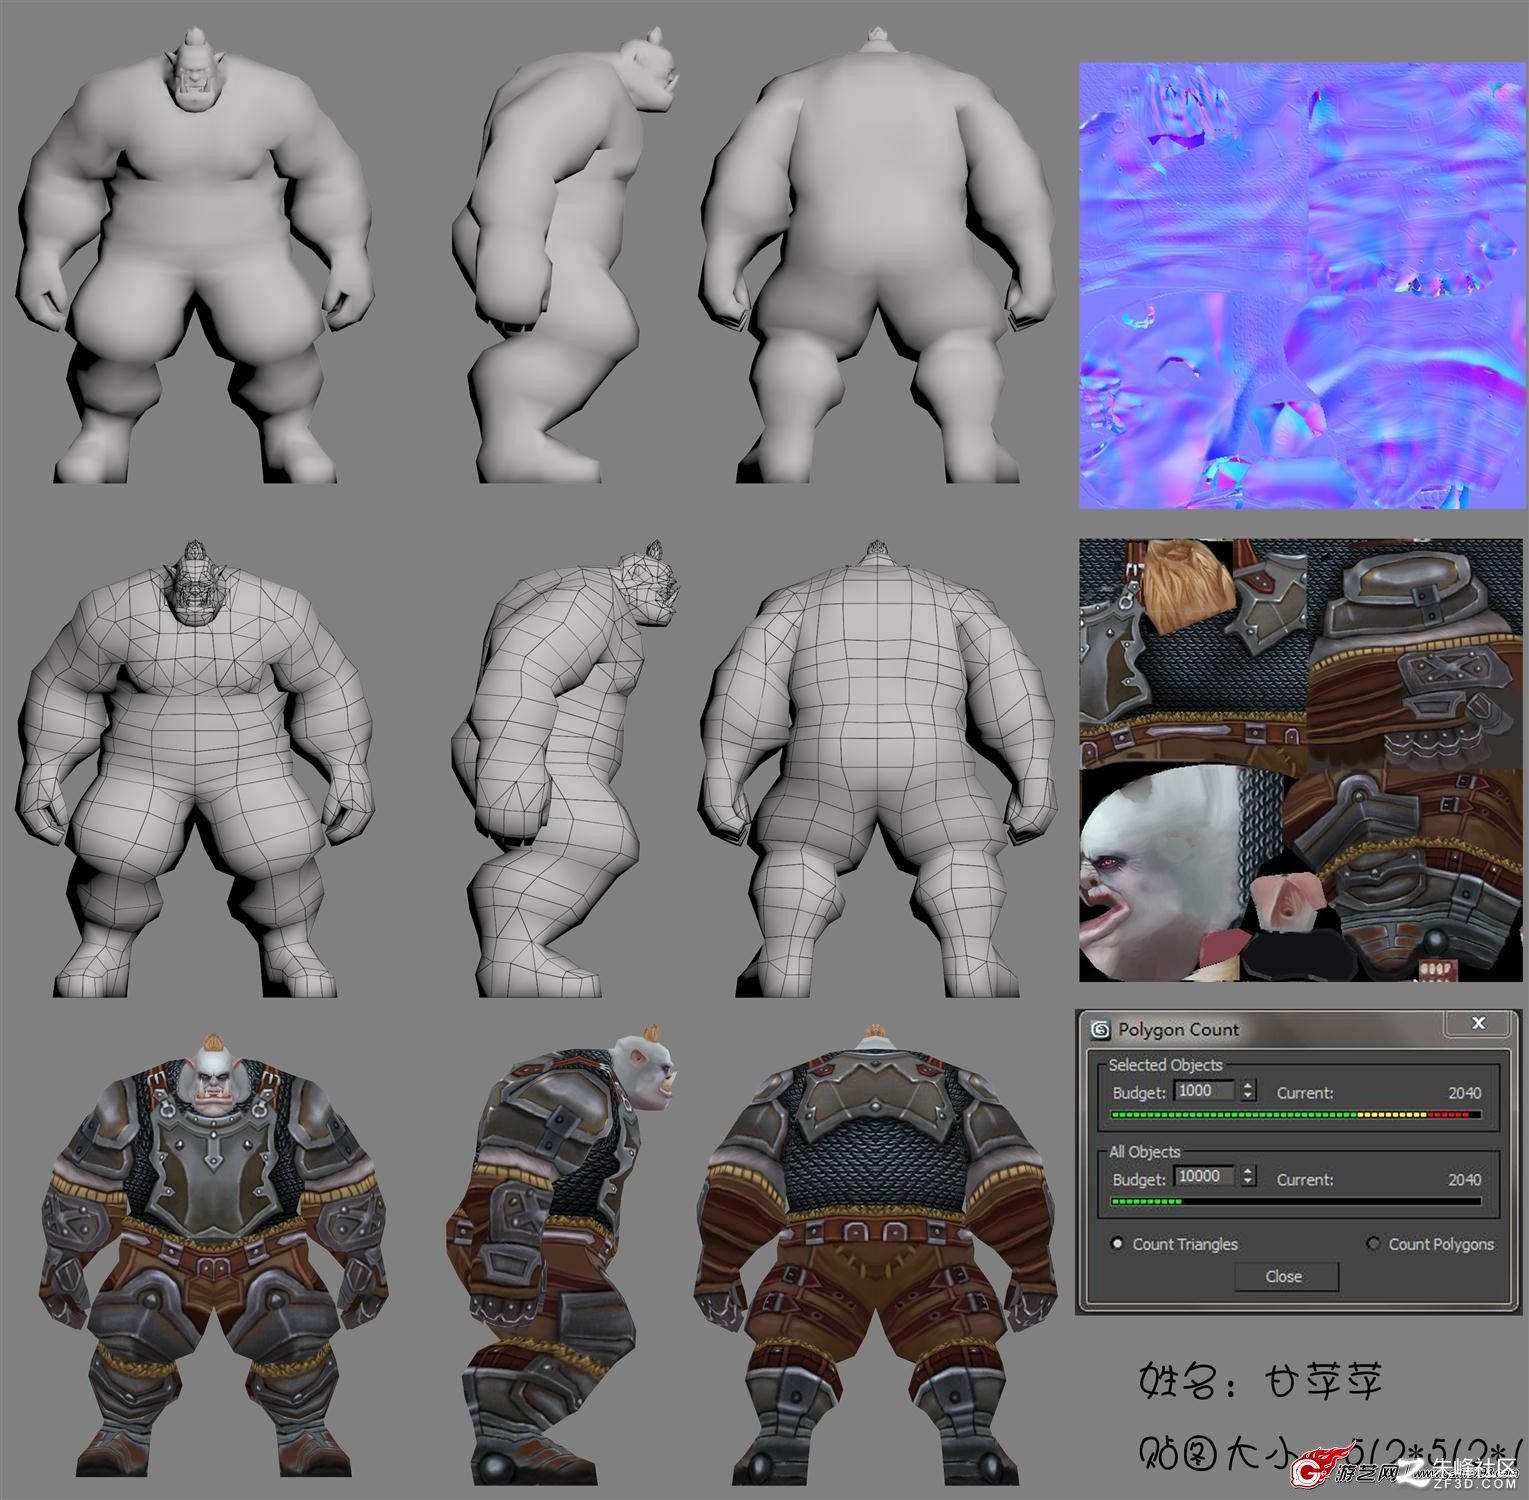
Task: Click the gray smooth-shaded back view model
Action: [877, 255]
